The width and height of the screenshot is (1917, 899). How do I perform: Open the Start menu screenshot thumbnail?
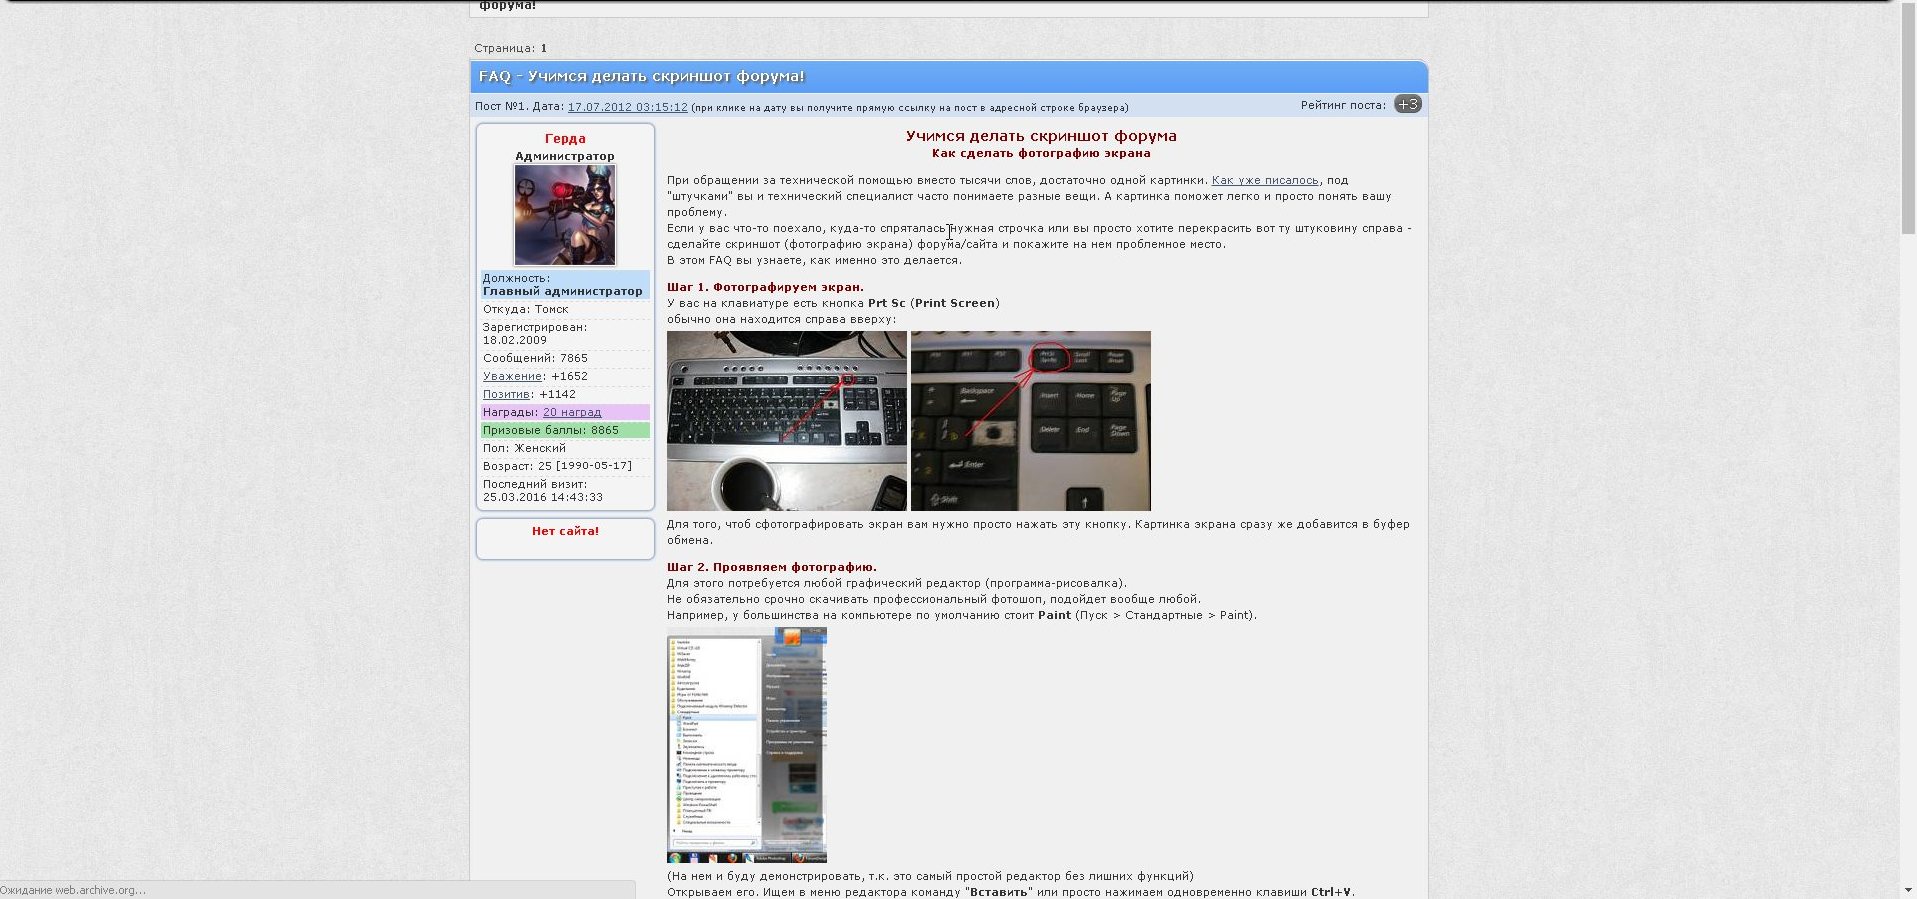[x=746, y=745]
